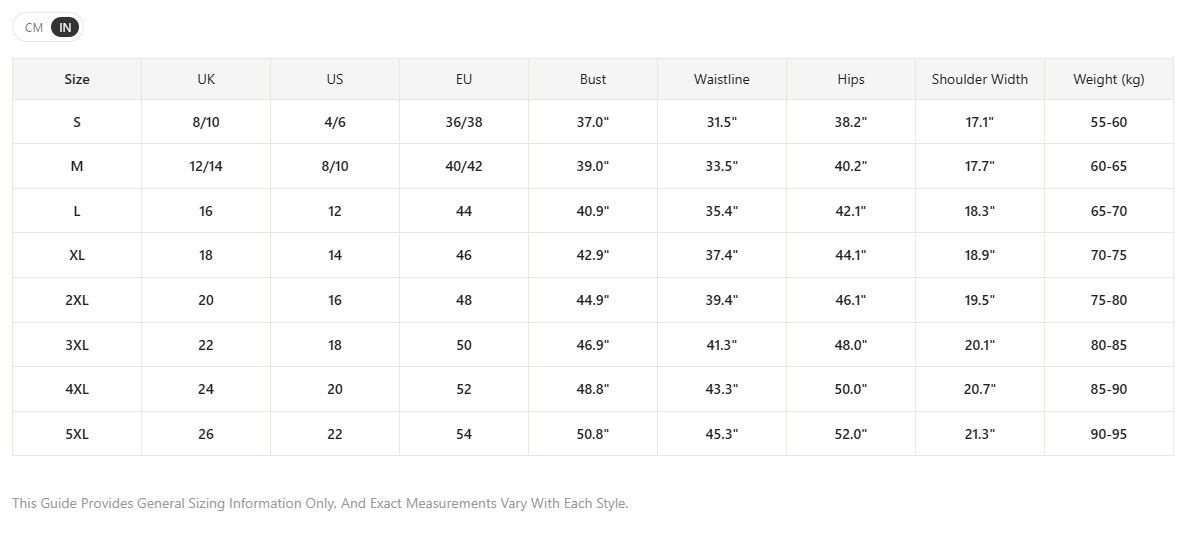The width and height of the screenshot is (1192, 533).
Task: Click the Bust column header
Action: coord(593,79)
